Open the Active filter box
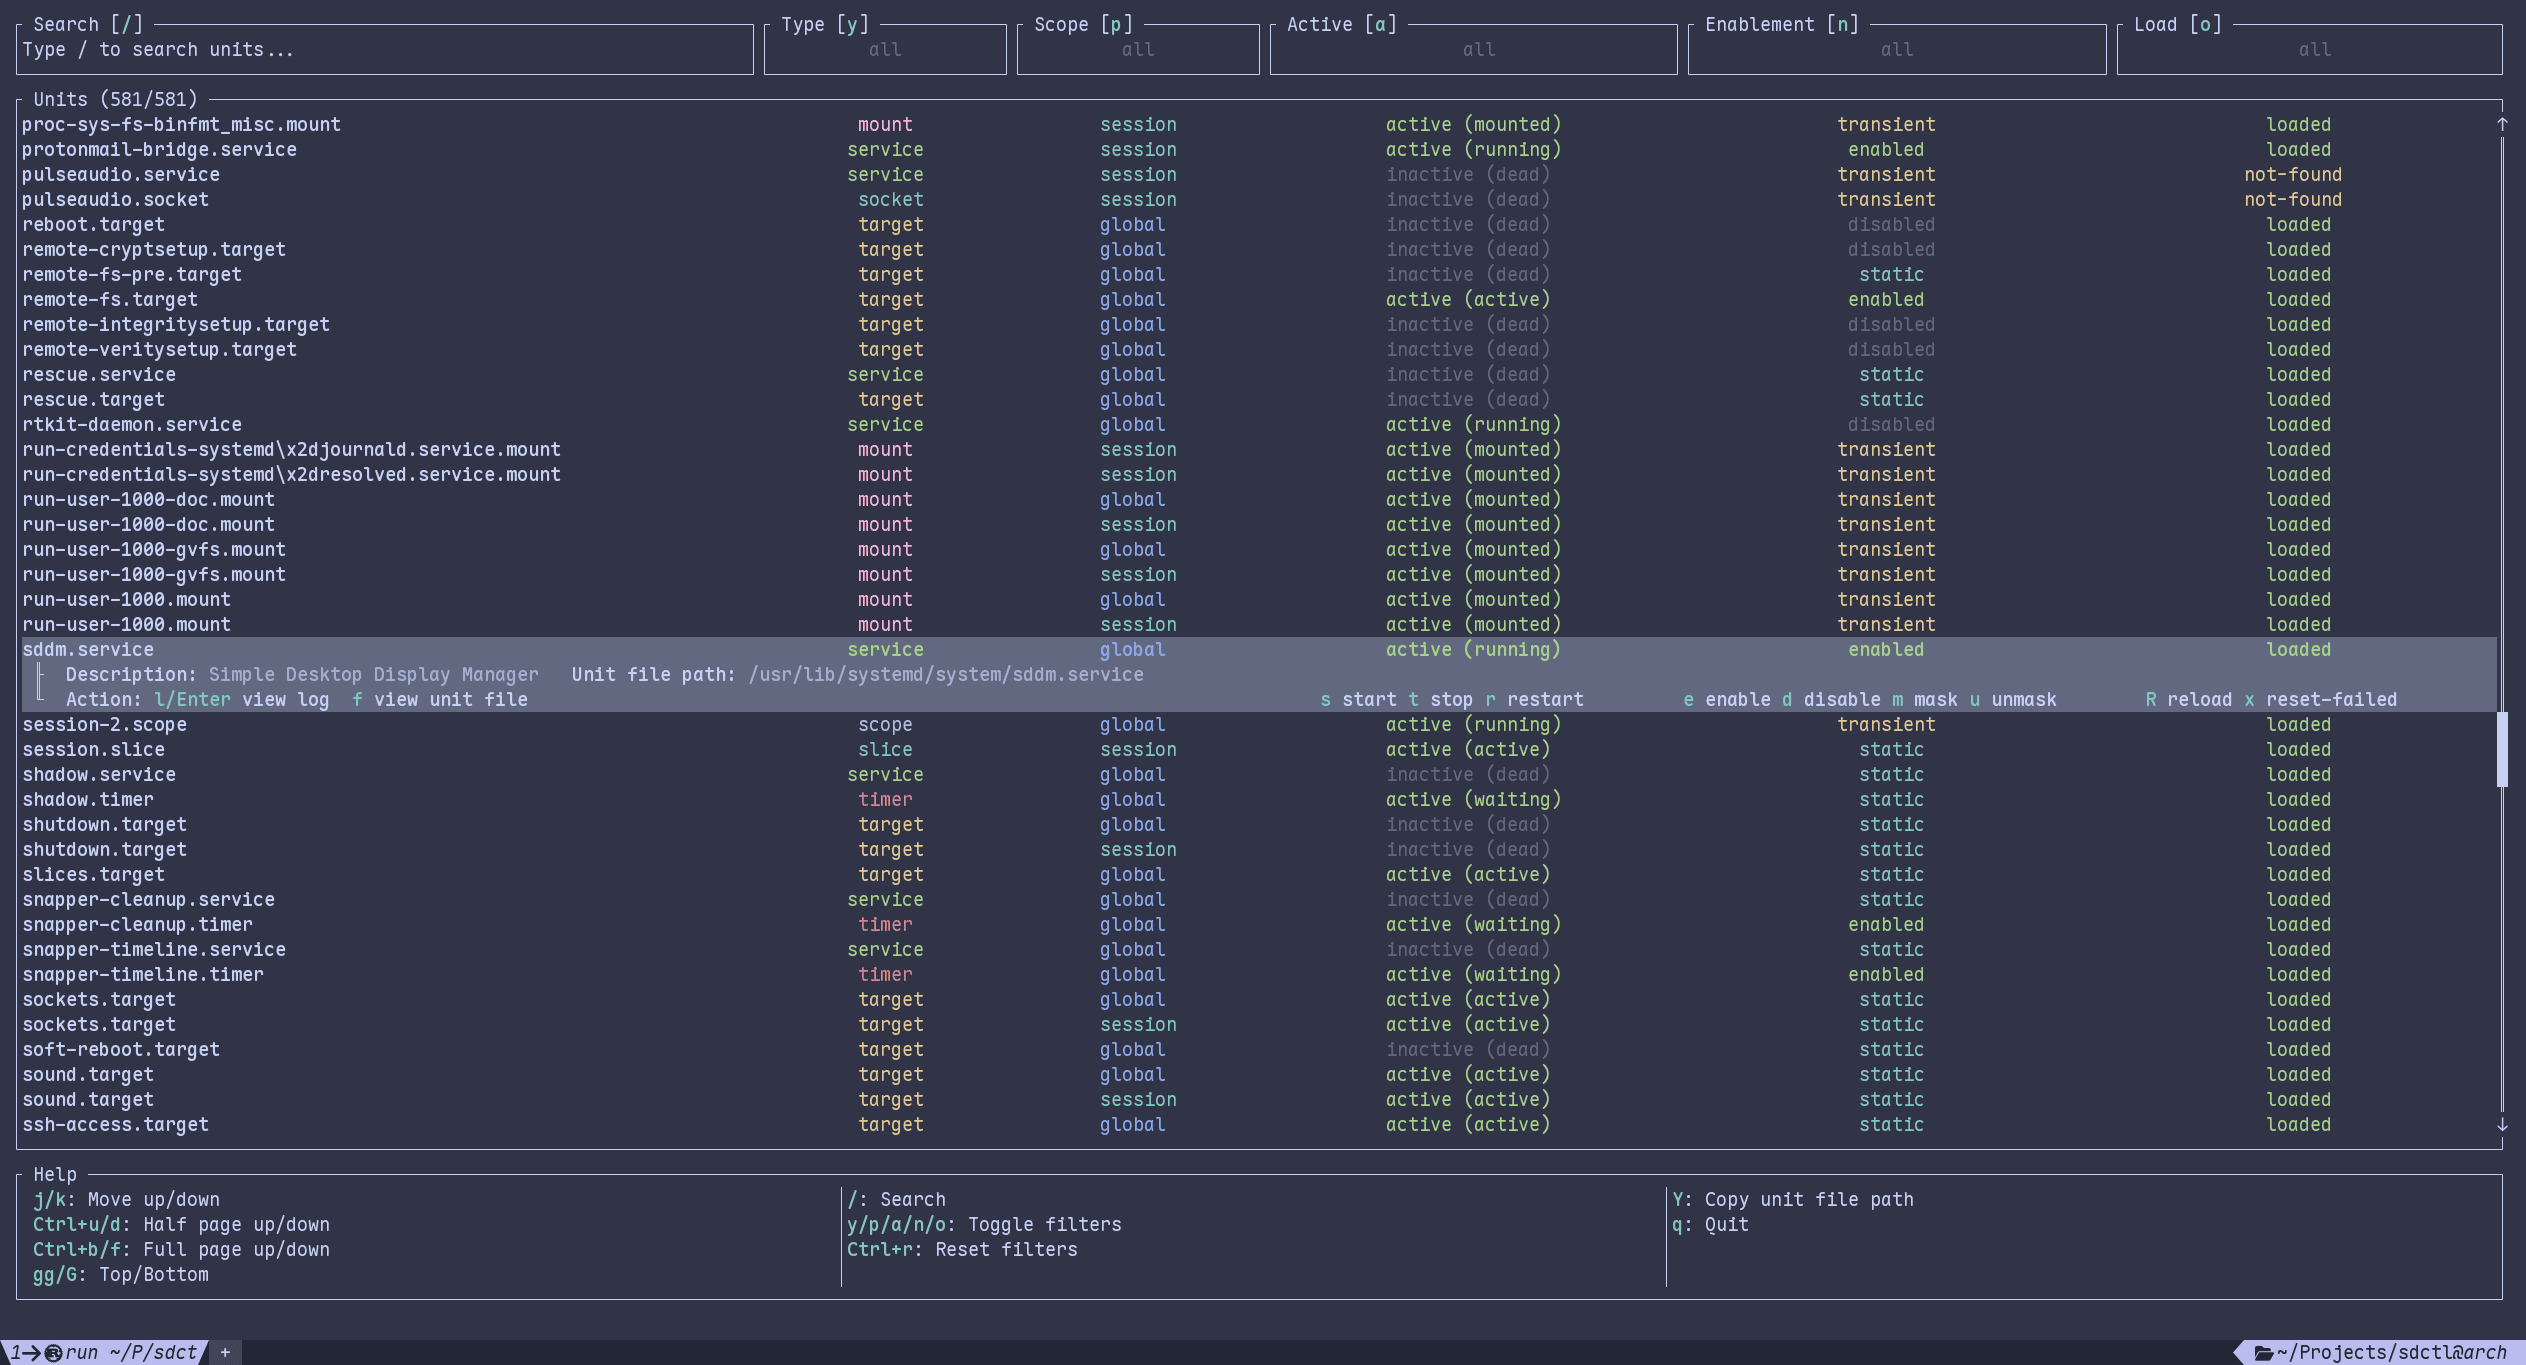The image size is (2526, 1365). tap(1474, 50)
